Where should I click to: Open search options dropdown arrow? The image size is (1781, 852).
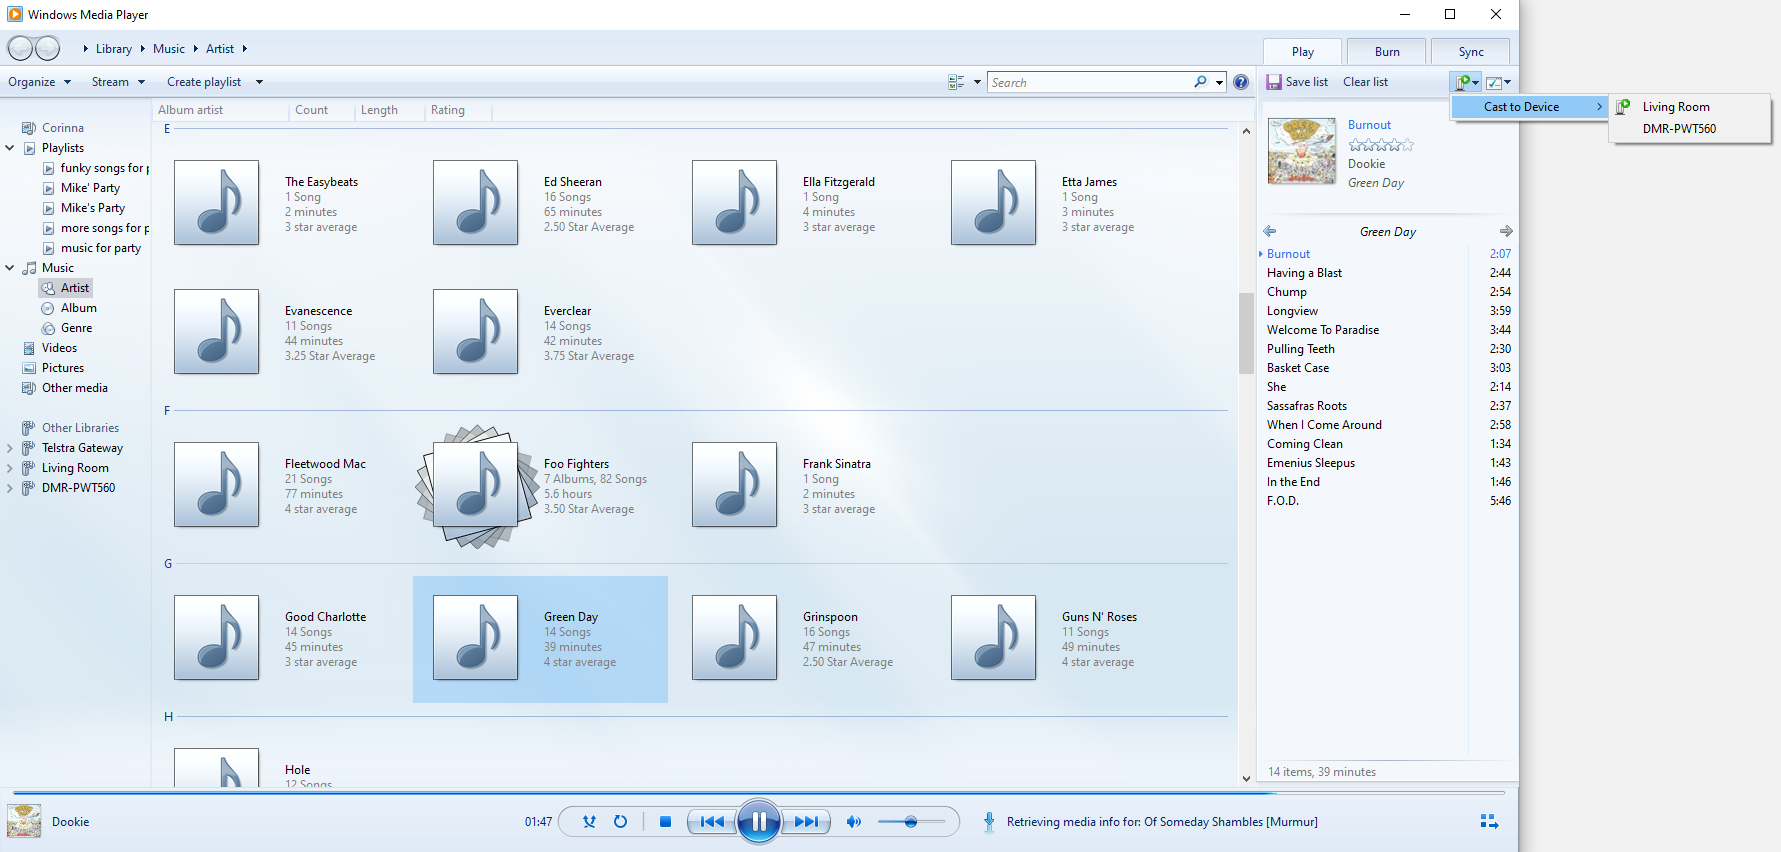coord(1220,82)
